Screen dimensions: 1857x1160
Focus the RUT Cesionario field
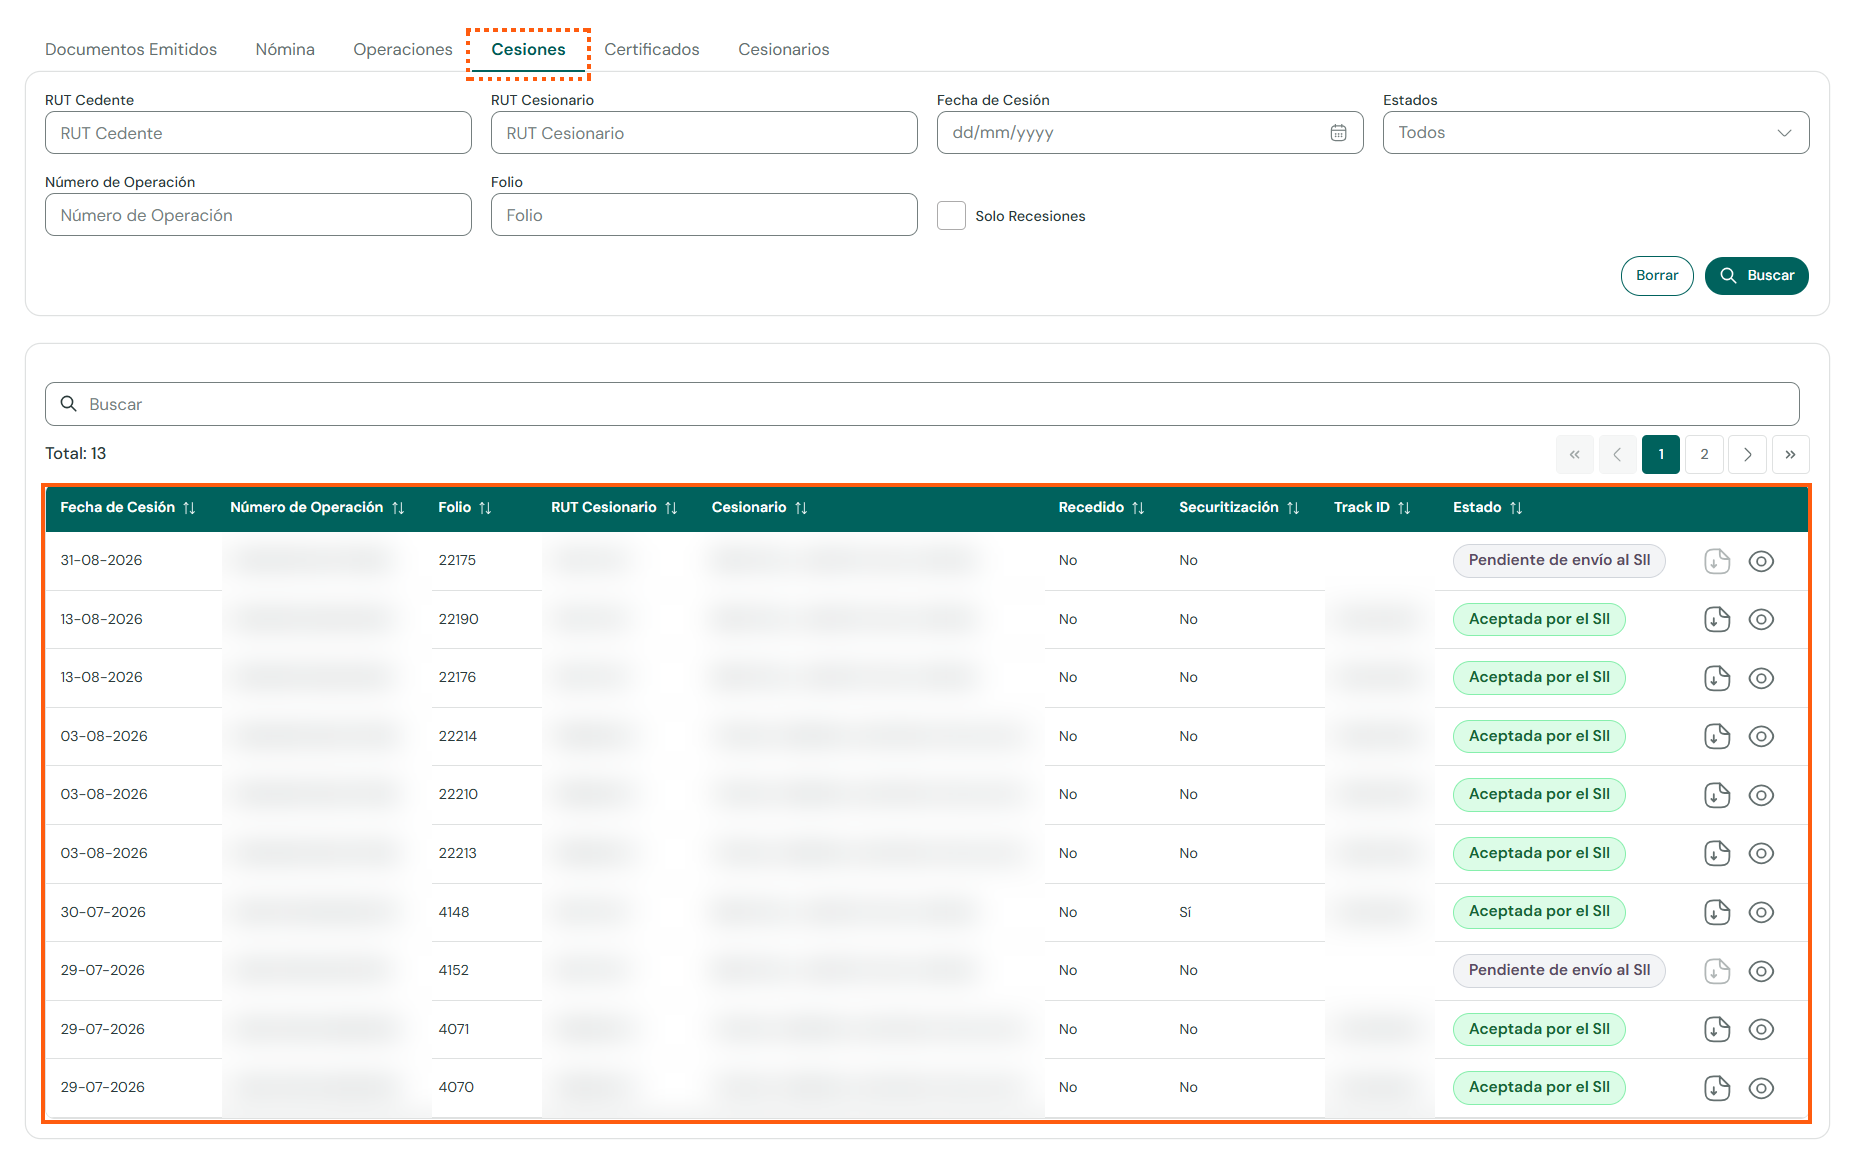click(x=704, y=133)
